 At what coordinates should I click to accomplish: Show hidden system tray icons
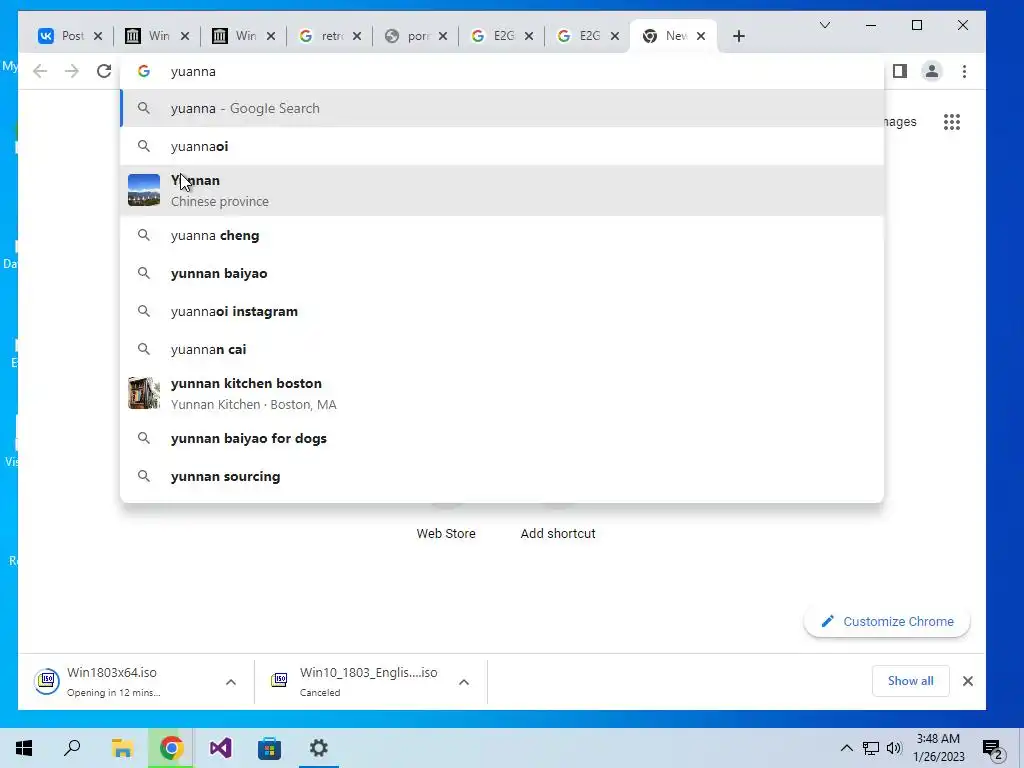tap(846, 748)
